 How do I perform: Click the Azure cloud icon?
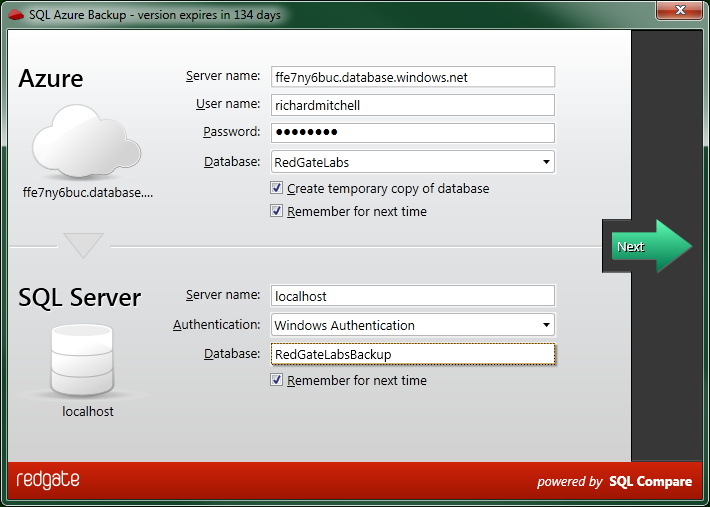click(x=86, y=141)
